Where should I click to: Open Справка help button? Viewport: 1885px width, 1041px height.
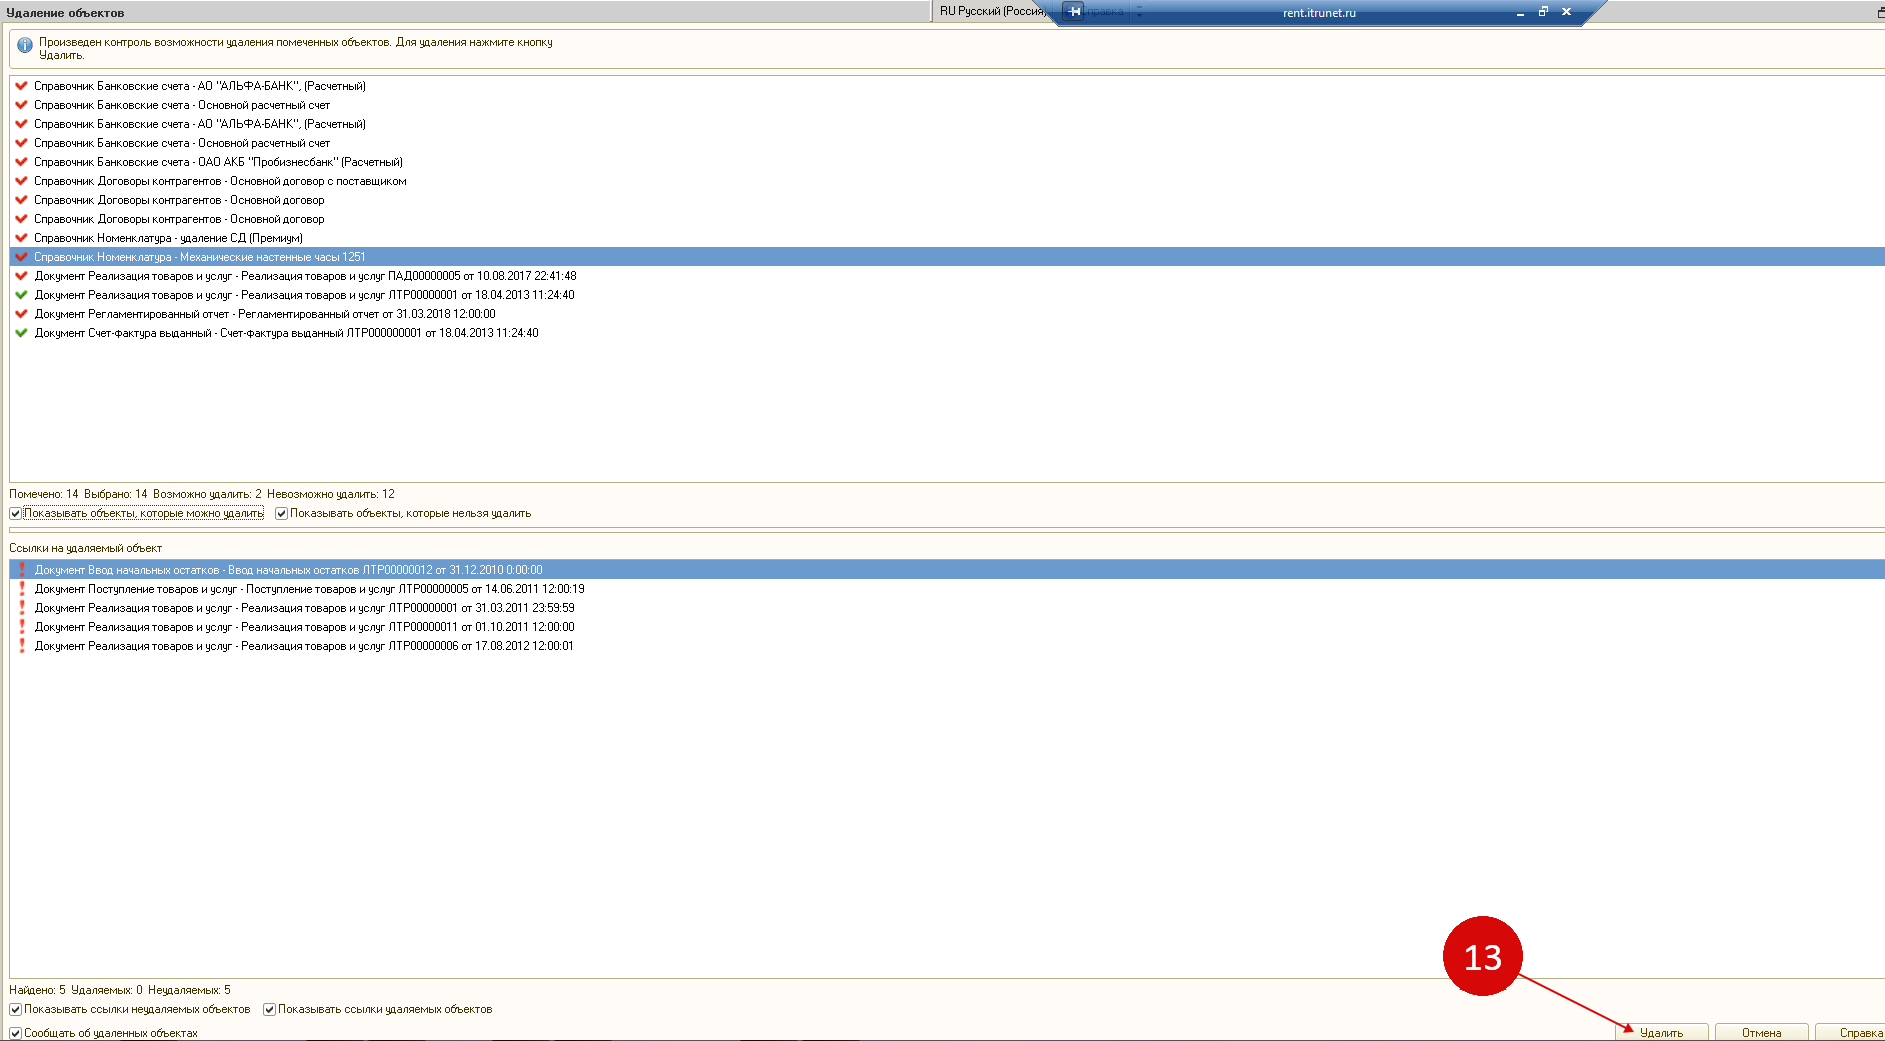point(1850,1033)
